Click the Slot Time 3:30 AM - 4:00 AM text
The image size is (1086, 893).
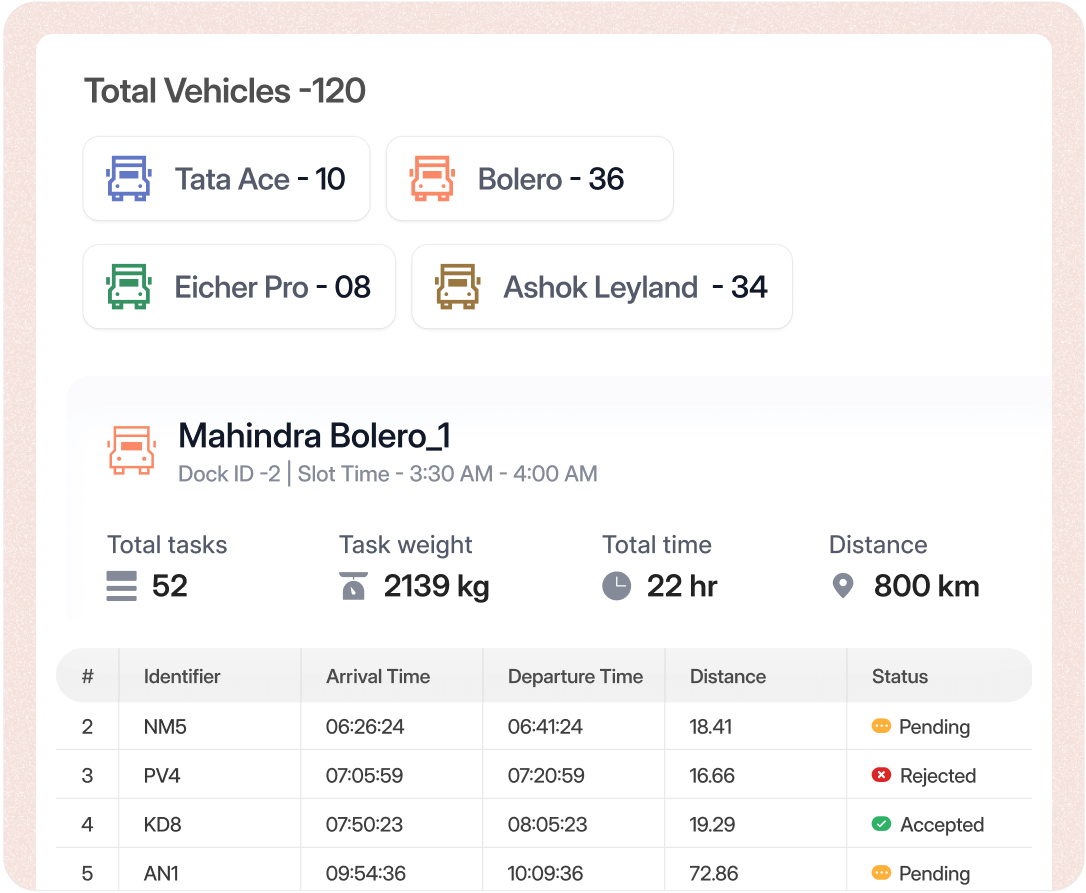(447, 474)
